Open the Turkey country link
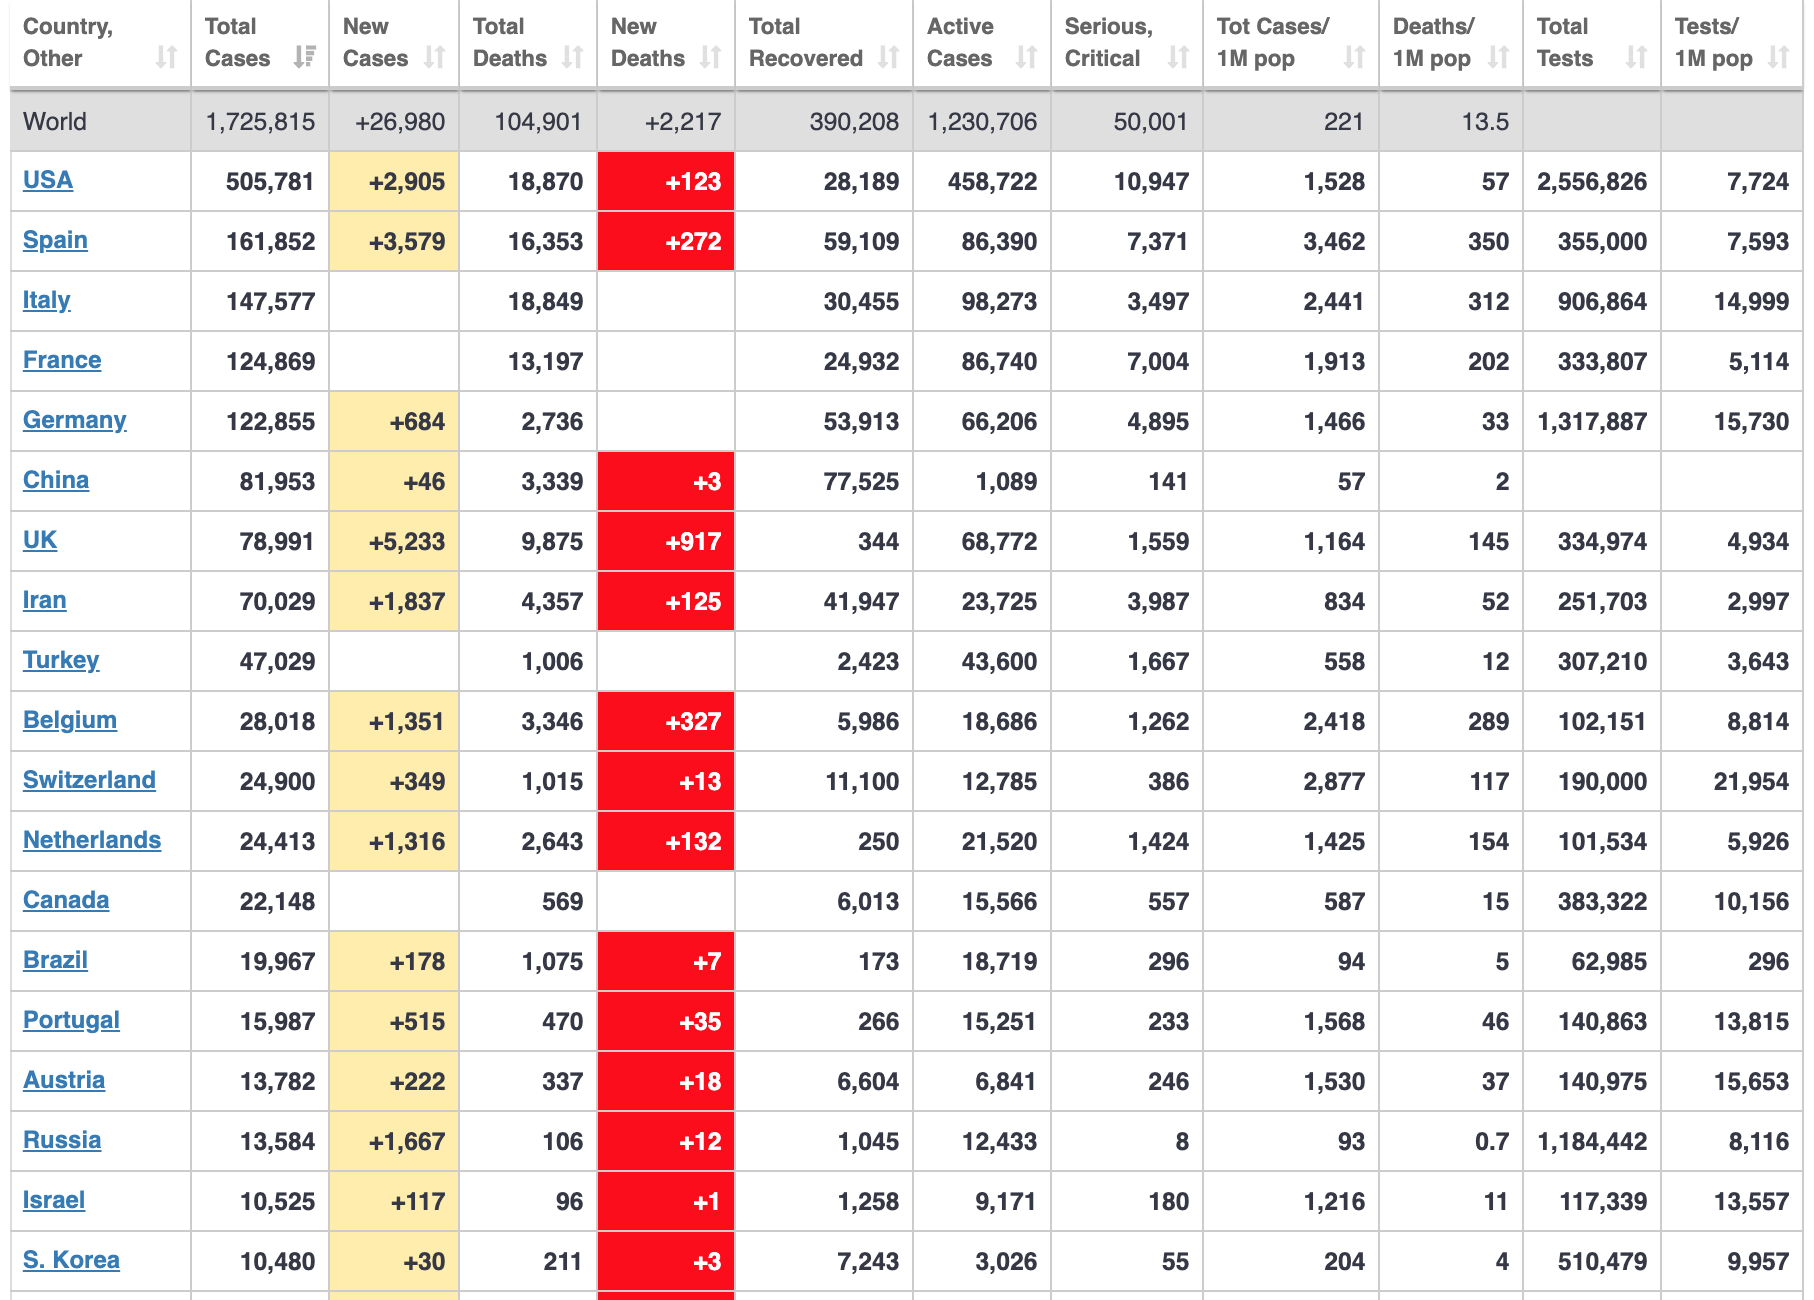Image resolution: width=1814 pixels, height=1300 pixels. (61, 660)
